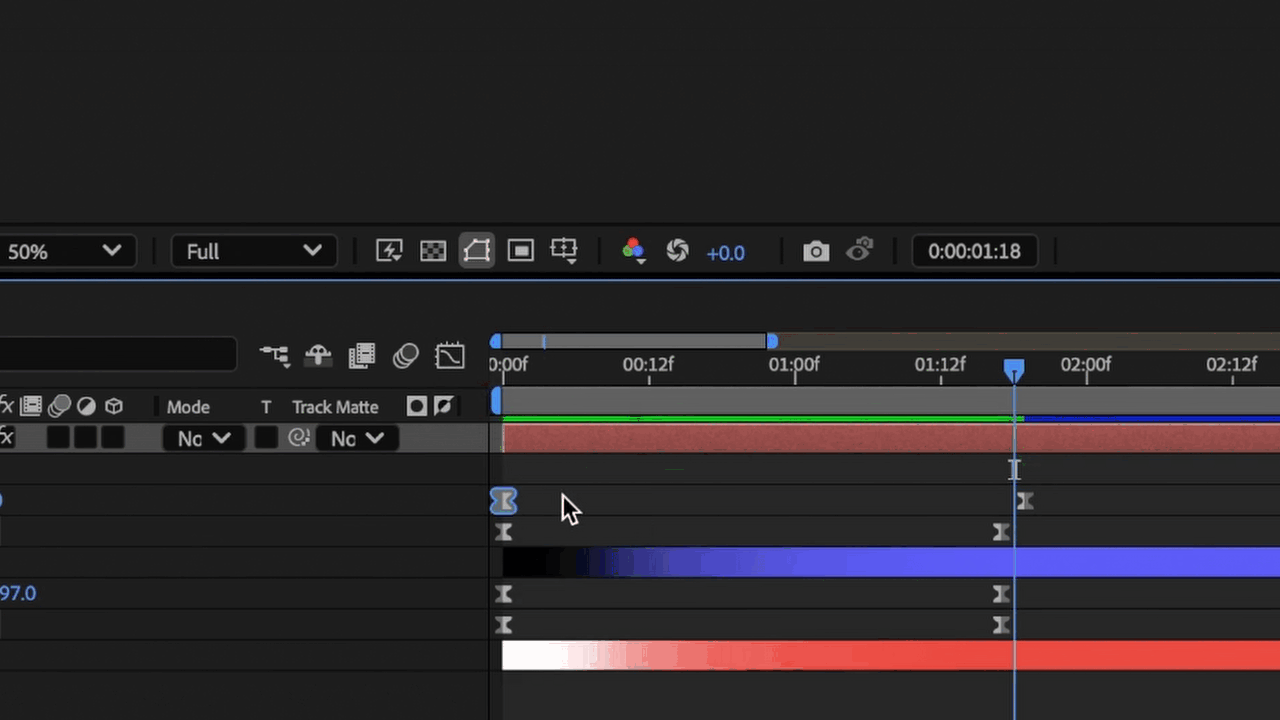Click the blue current time indicator handle

click(1014, 371)
